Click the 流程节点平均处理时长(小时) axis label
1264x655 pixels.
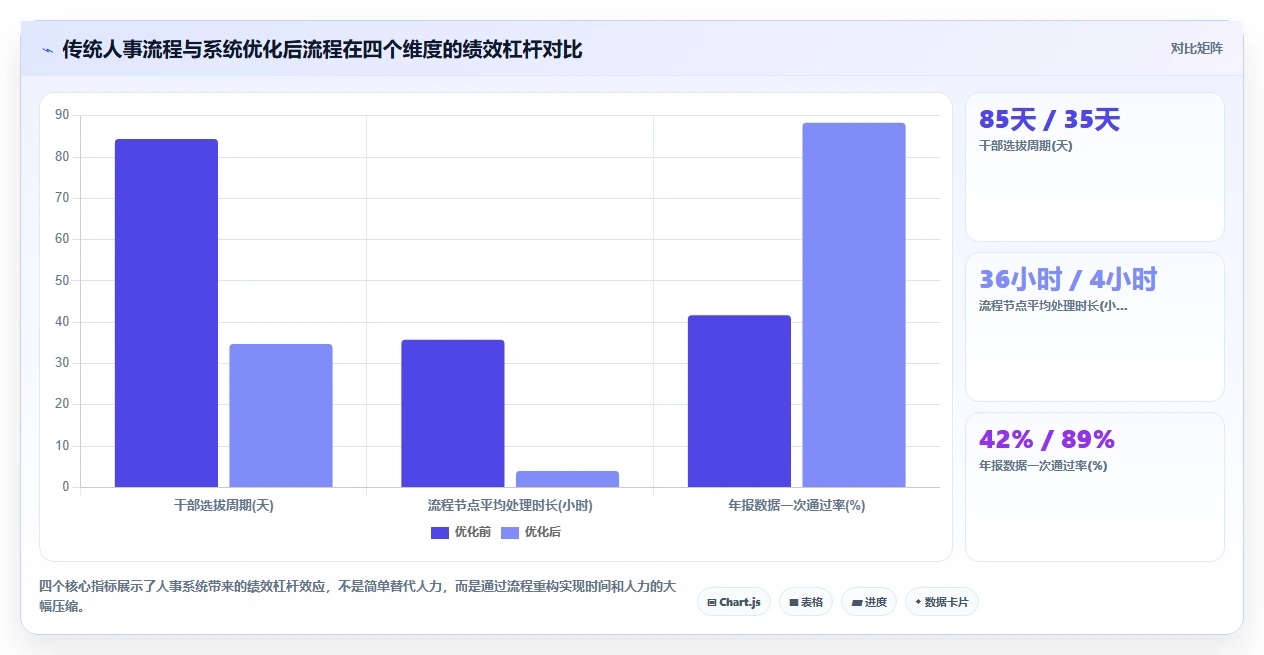tap(510, 506)
